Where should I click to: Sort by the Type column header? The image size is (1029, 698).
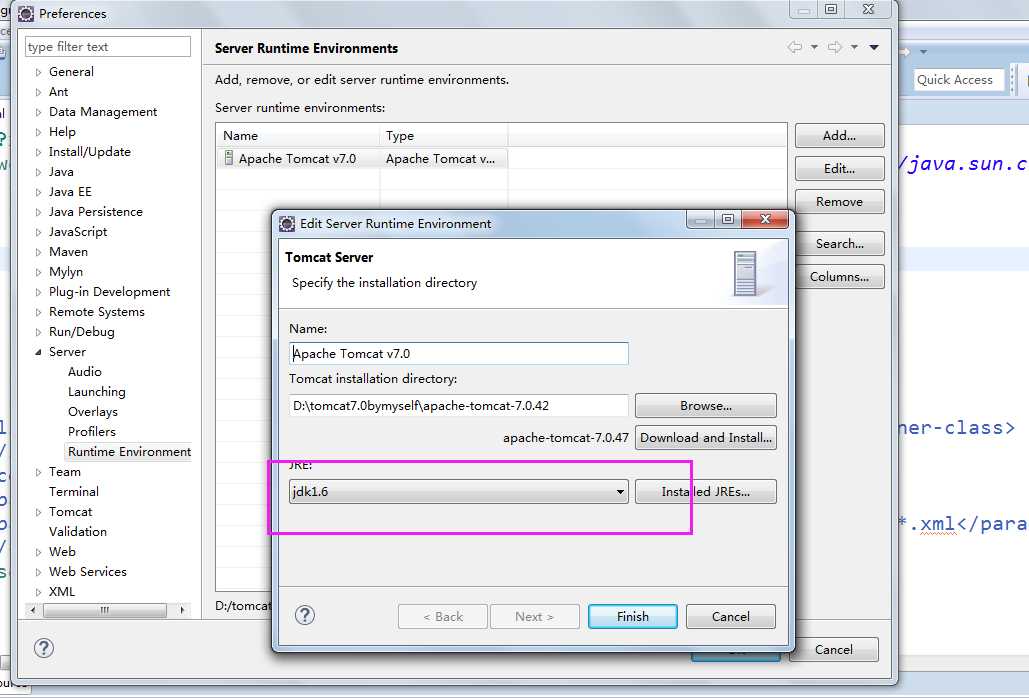[x=444, y=136]
